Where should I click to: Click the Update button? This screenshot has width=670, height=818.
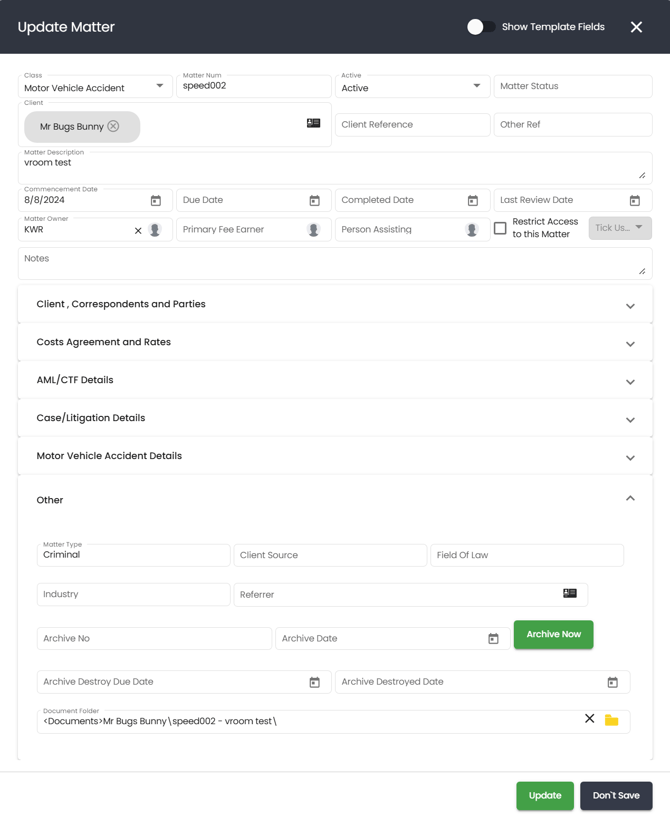(x=545, y=796)
